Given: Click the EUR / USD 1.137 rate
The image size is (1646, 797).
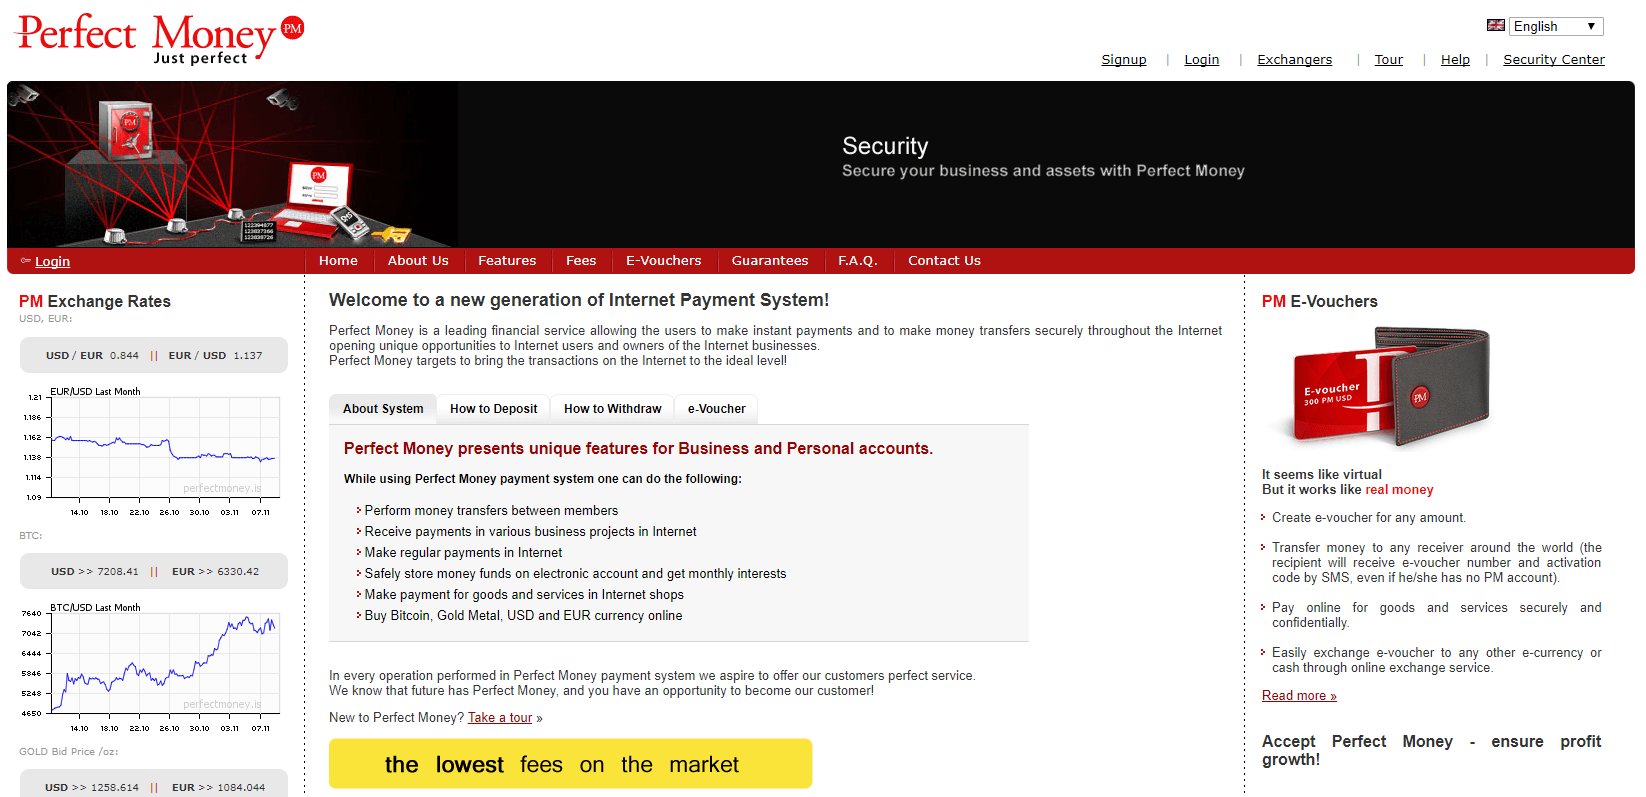Looking at the screenshot, I should (215, 356).
